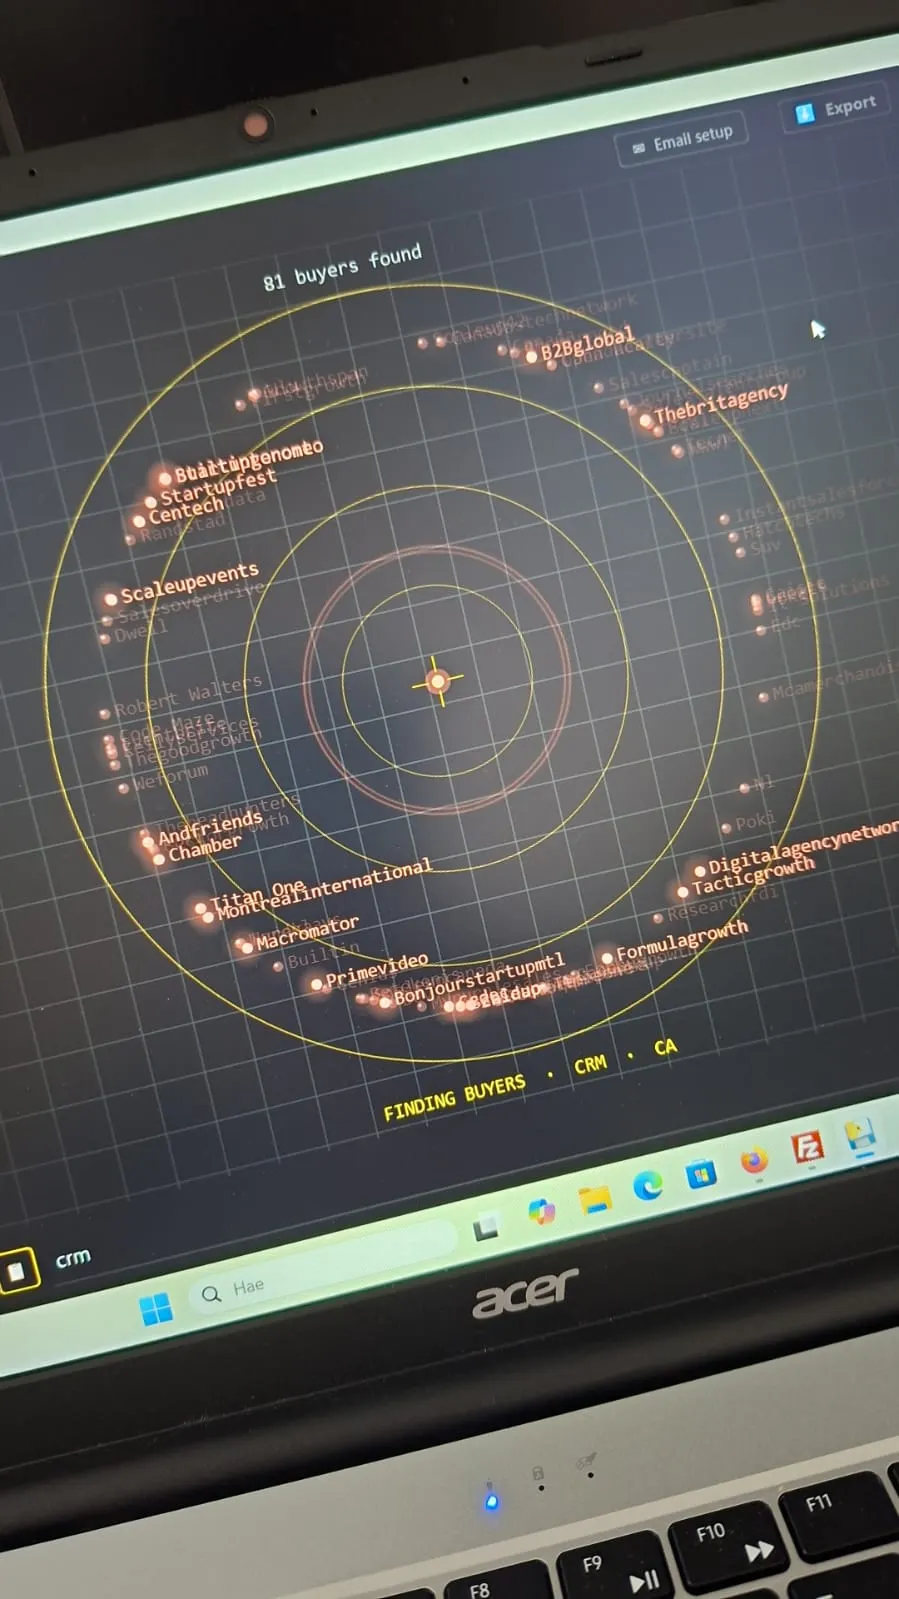Select the Robert Walters buyer label

[188, 695]
